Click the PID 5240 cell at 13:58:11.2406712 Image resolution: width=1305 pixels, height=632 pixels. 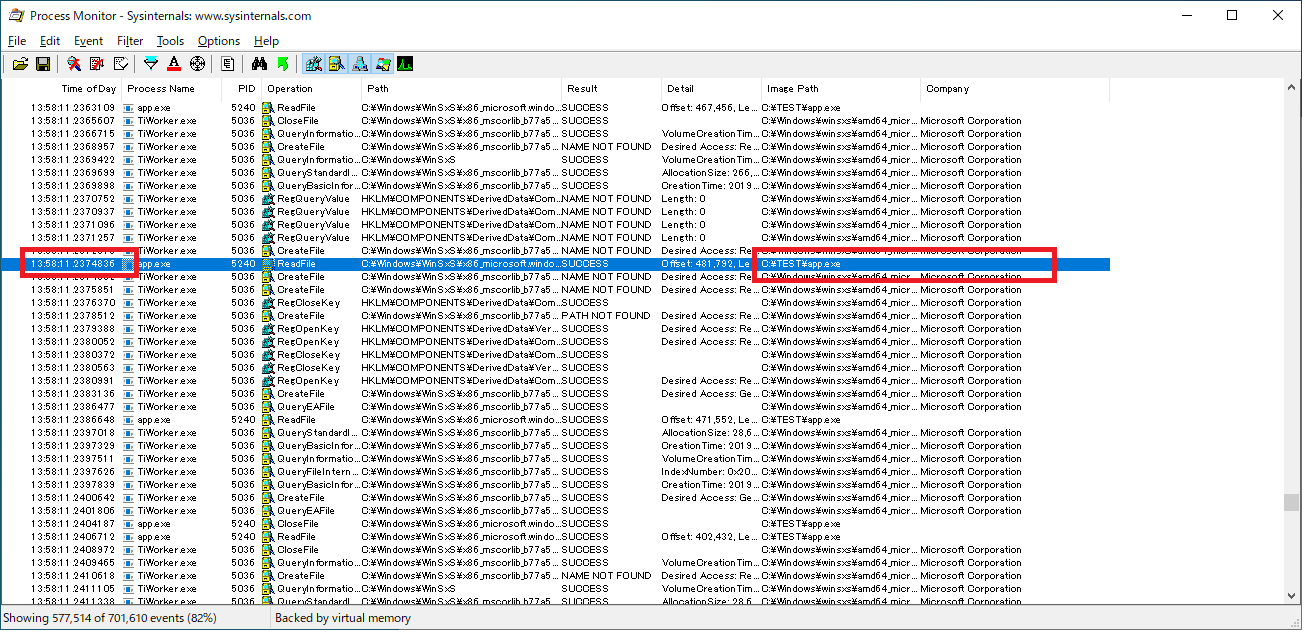[243, 536]
